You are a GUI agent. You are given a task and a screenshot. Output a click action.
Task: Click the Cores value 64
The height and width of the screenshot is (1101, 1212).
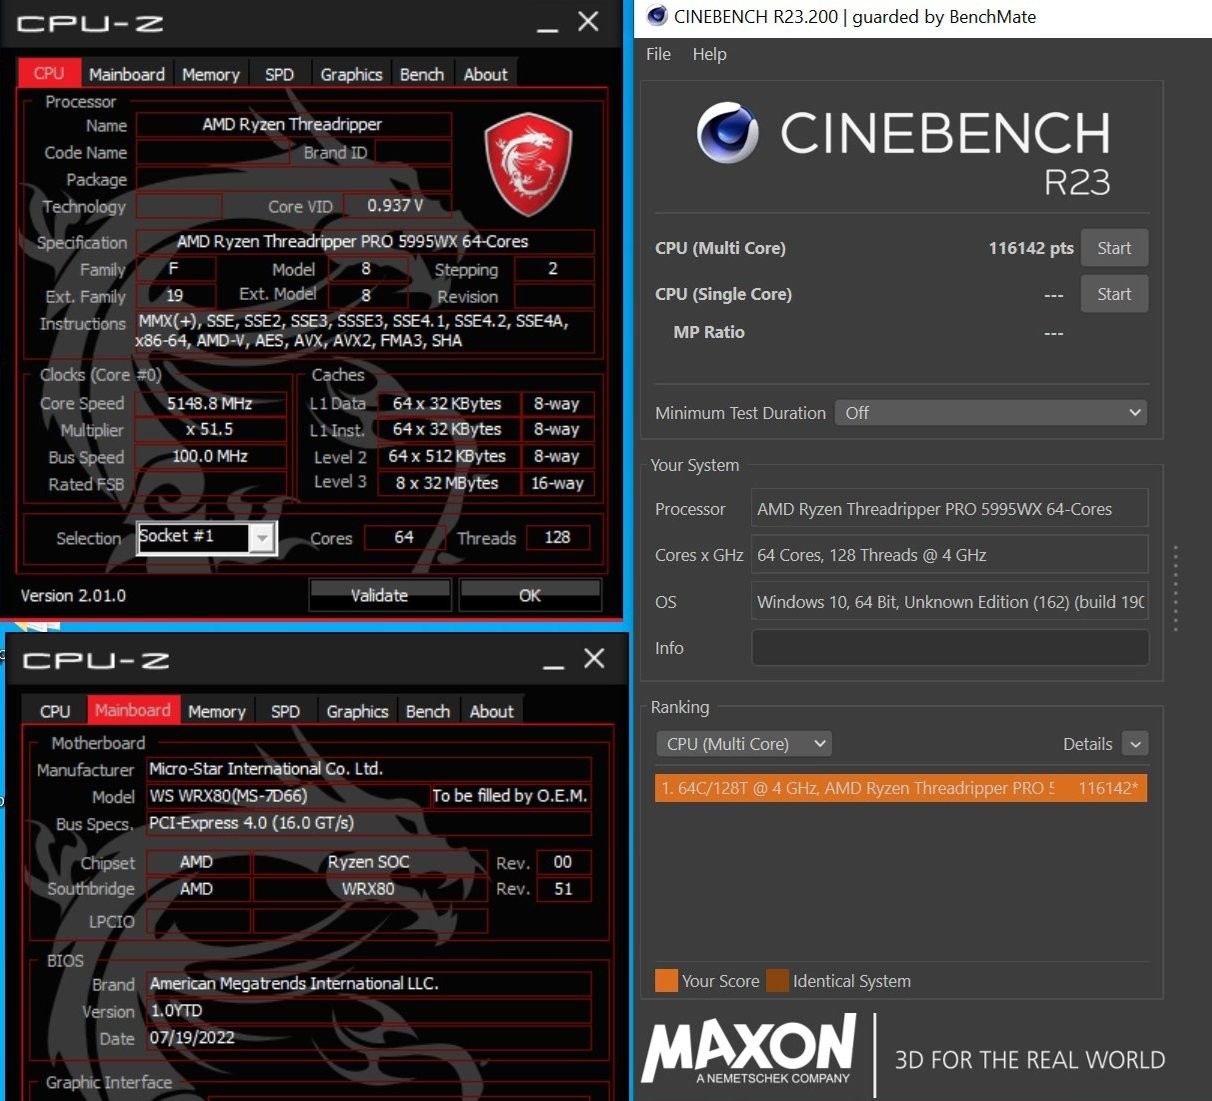tap(404, 538)
